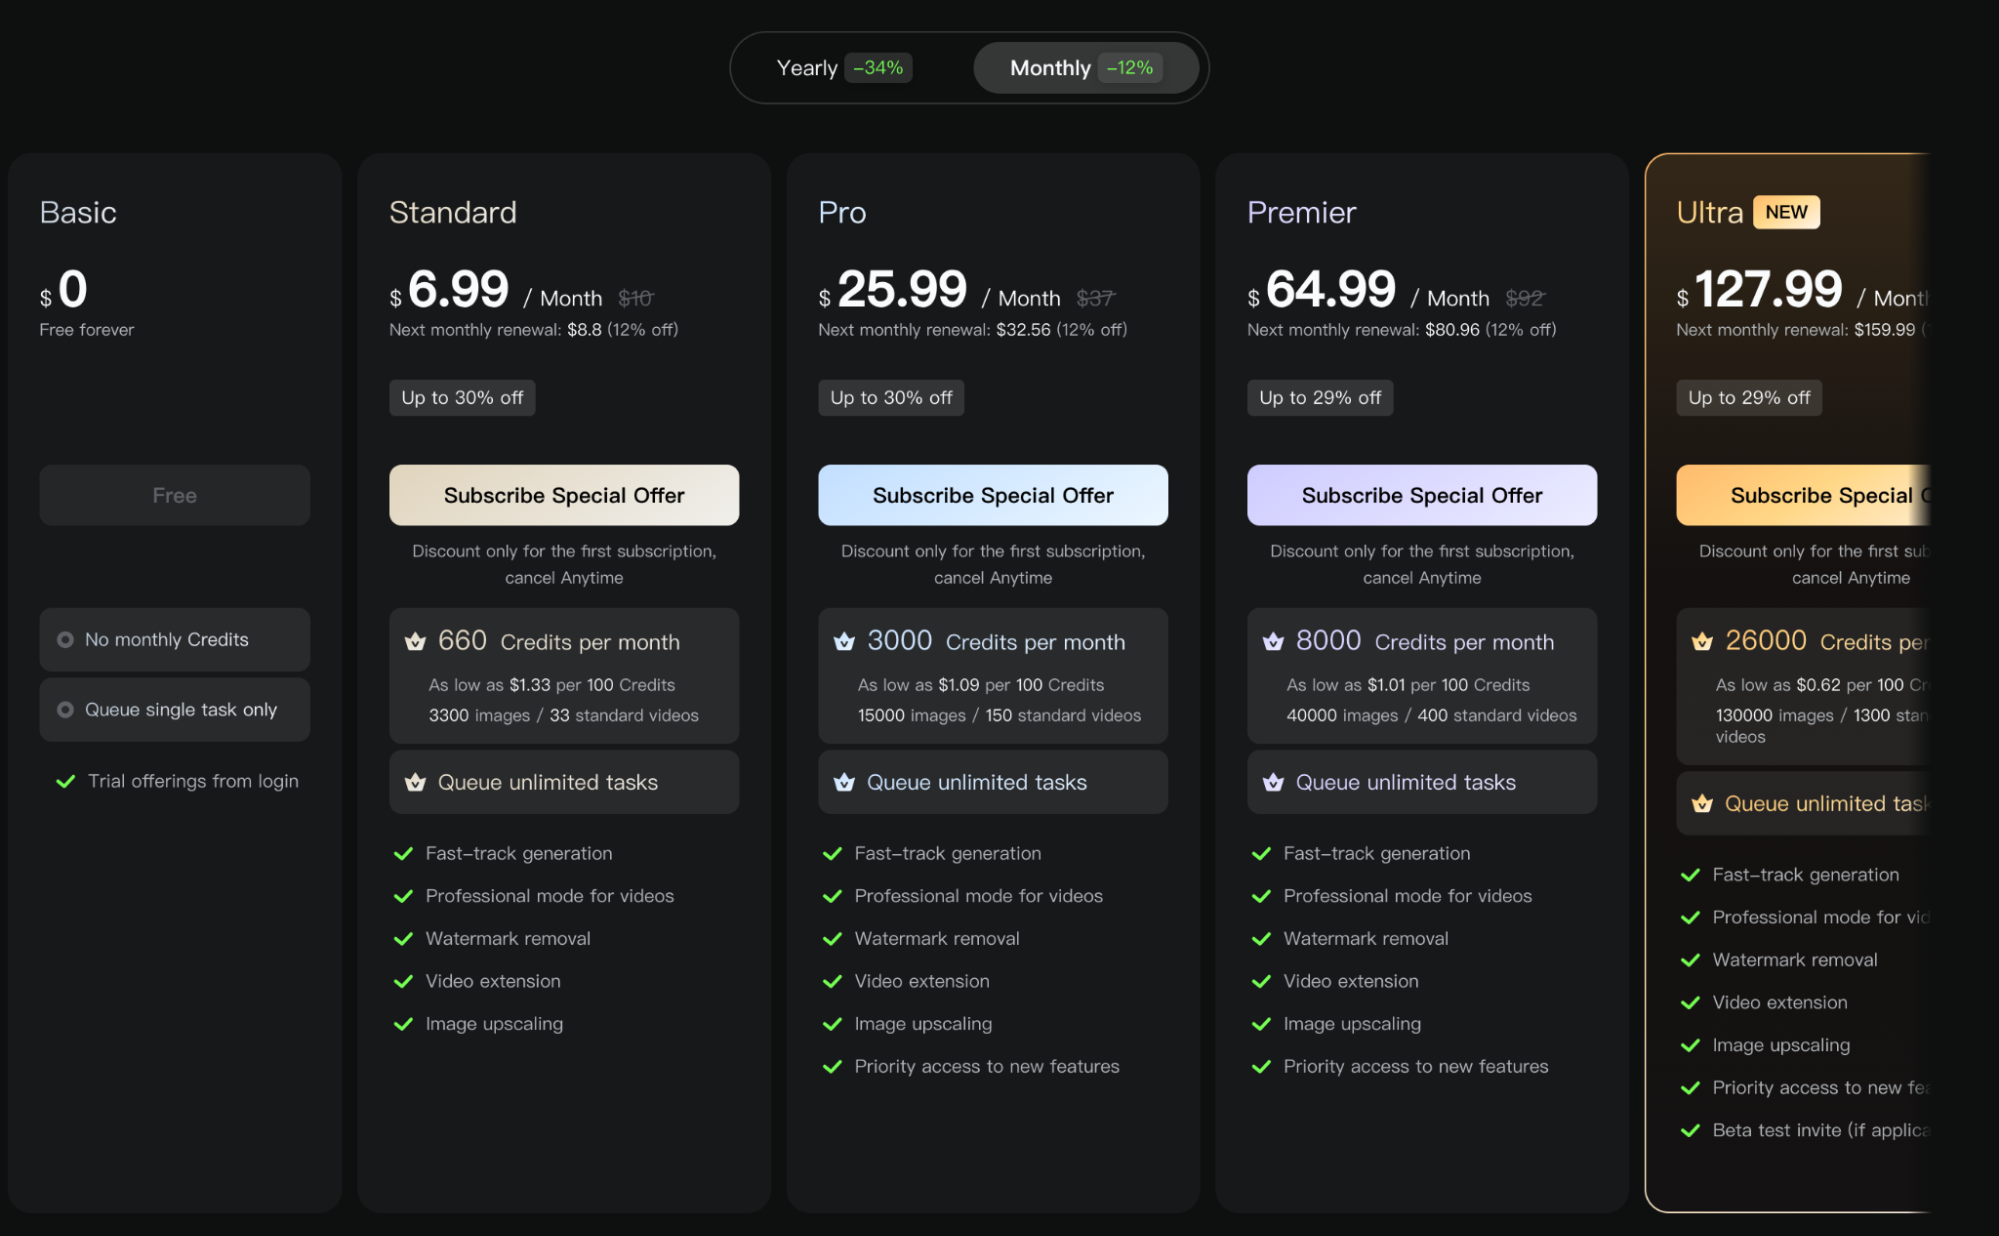Click Pro plan Priority access checkmark
1999x1236 pixels.
pos(832,1067)
